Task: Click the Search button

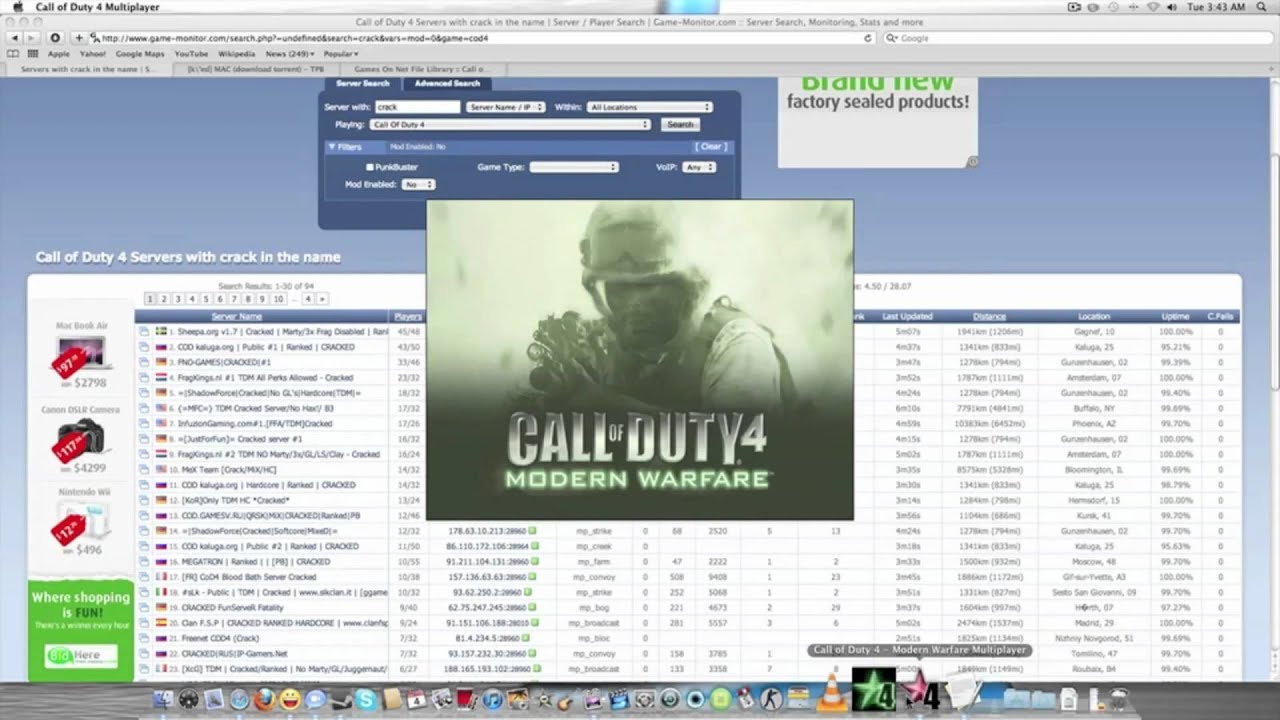Action: [x=680, y=125]
